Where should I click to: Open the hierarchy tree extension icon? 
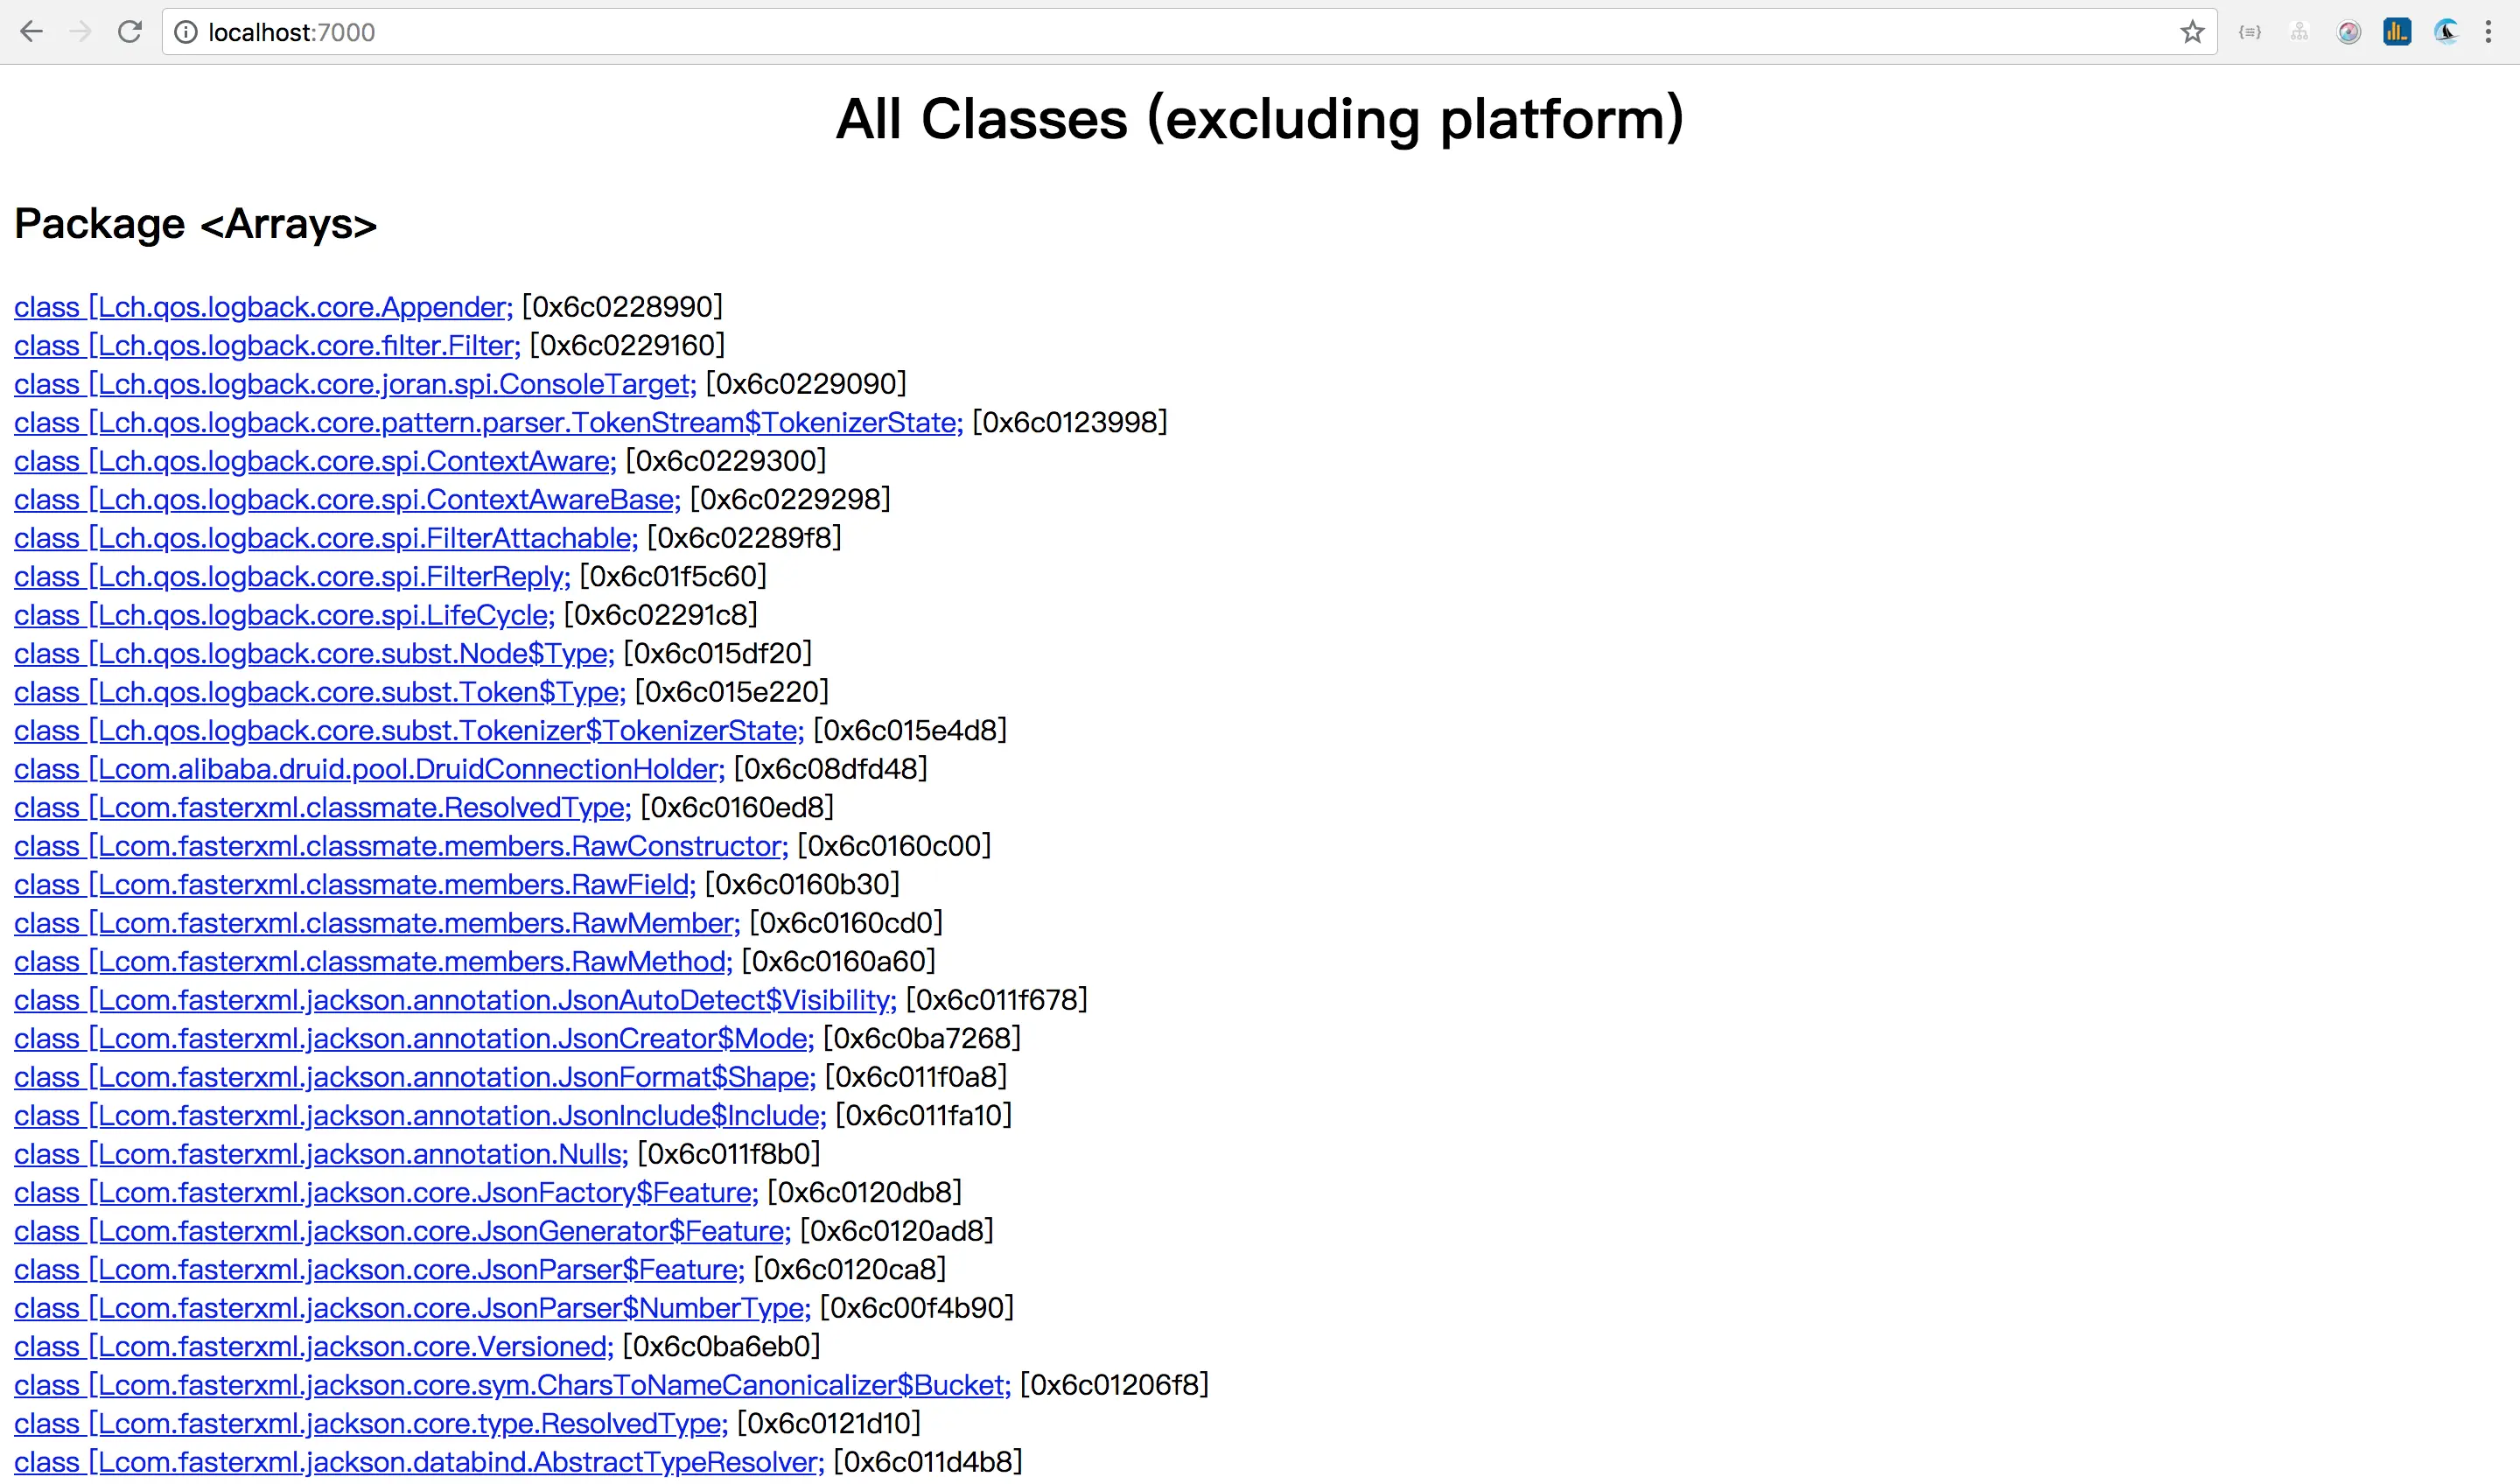click(x=2299, y=32)
